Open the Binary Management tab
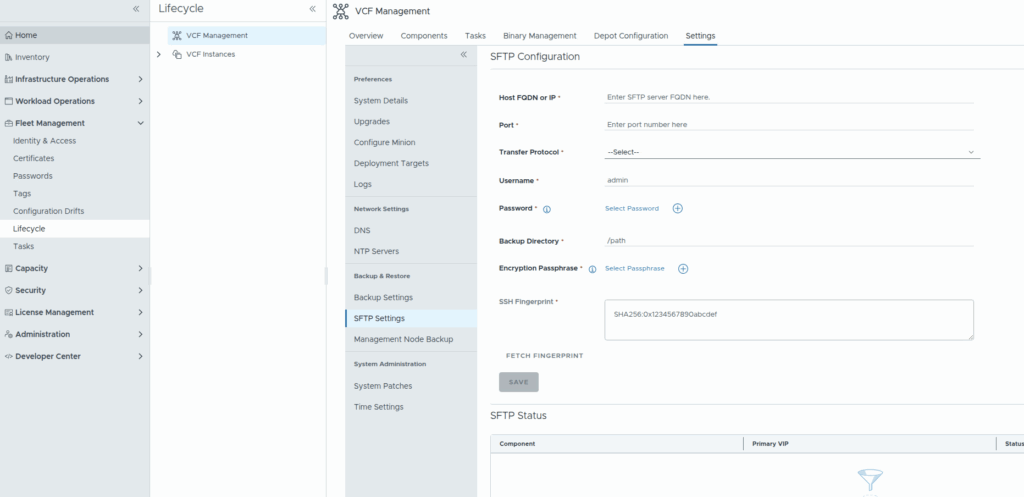 [540, 36]
